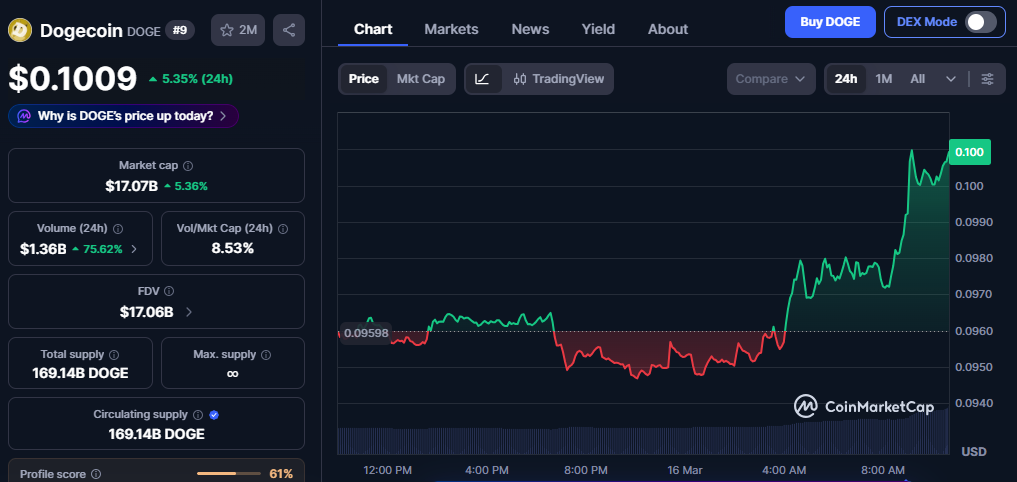Viewport: 1017px width, 482px height.
Task: Click the $1.36B volume value
Action: tap(43, 248)
